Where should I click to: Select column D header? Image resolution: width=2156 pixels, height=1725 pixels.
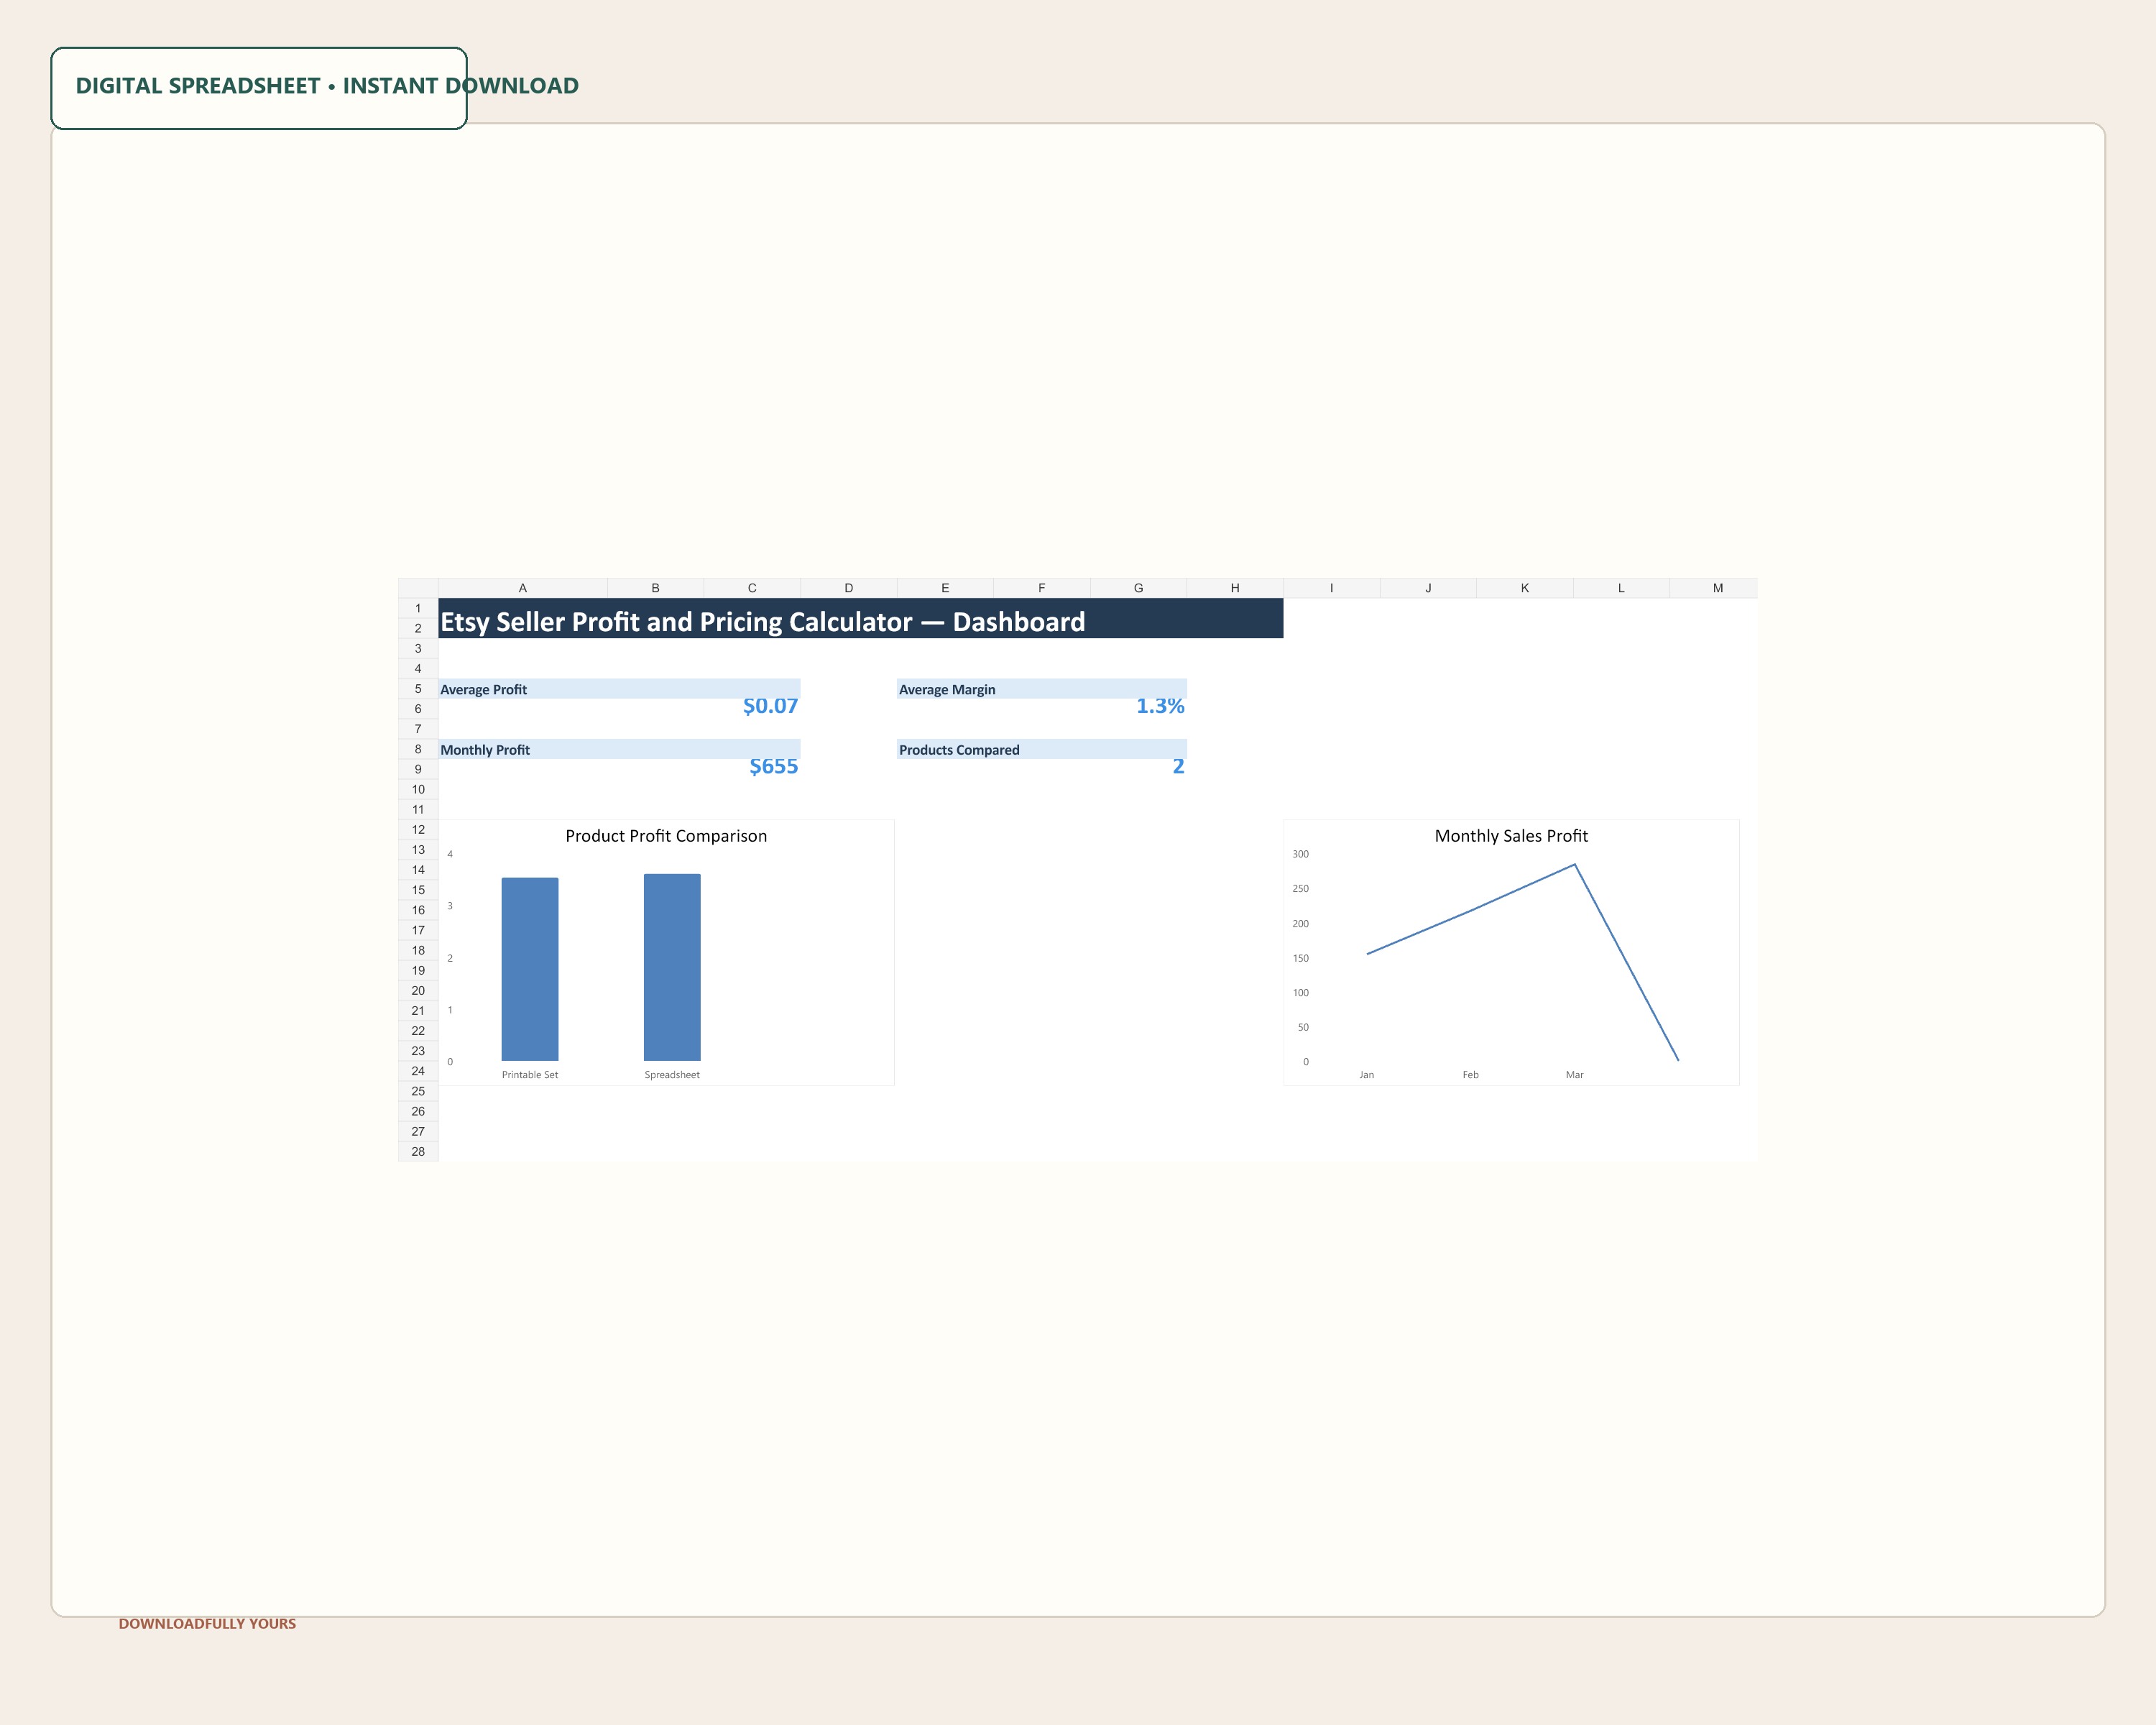(848, 588)
